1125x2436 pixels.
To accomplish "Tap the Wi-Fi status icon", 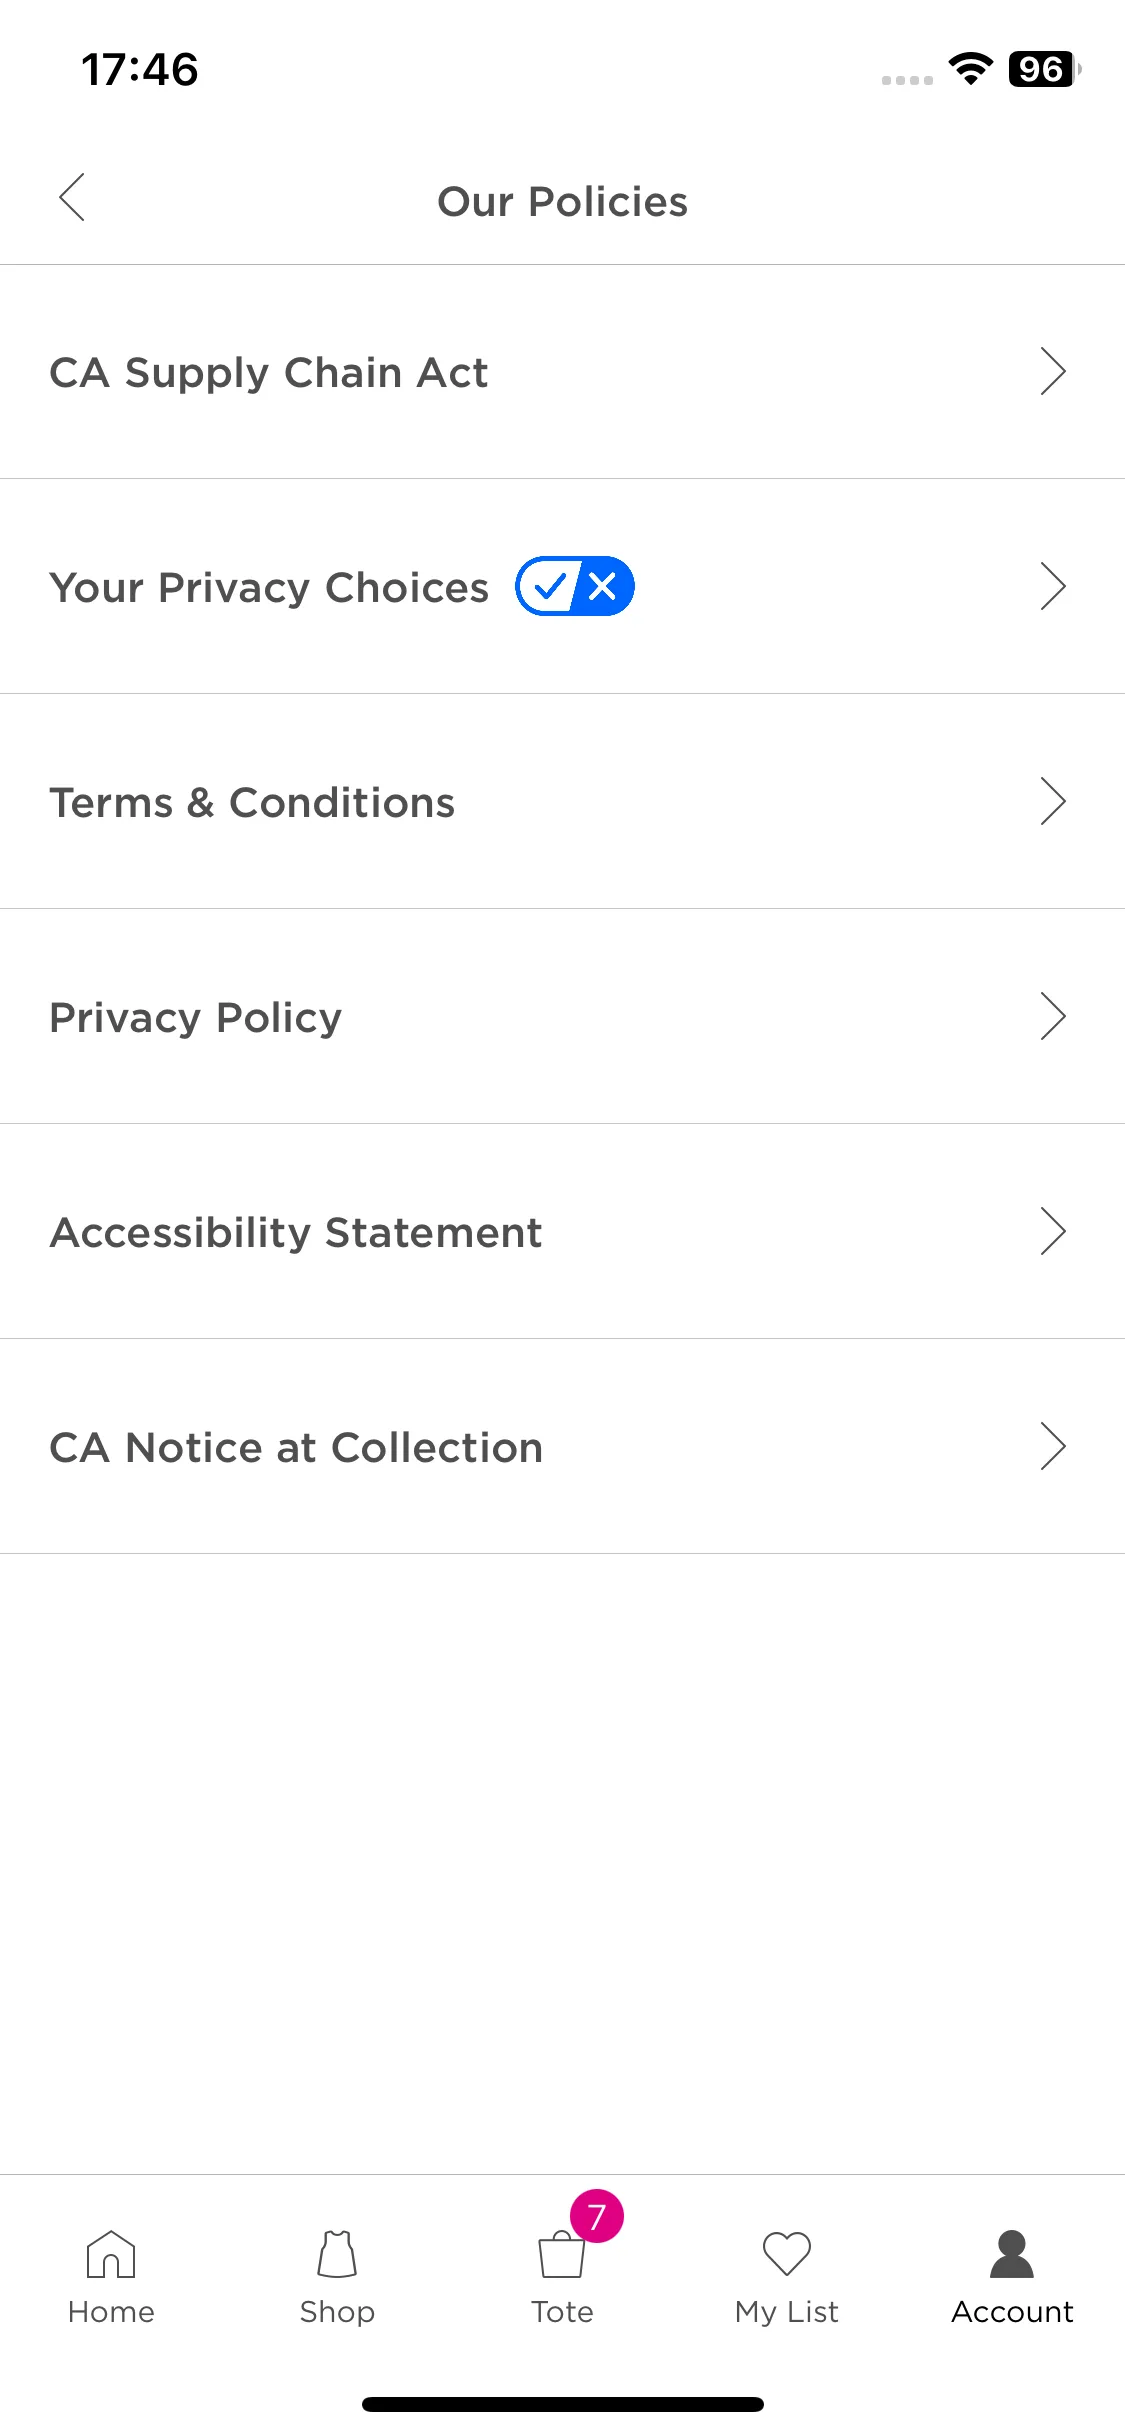I will [x=970, y=68].
